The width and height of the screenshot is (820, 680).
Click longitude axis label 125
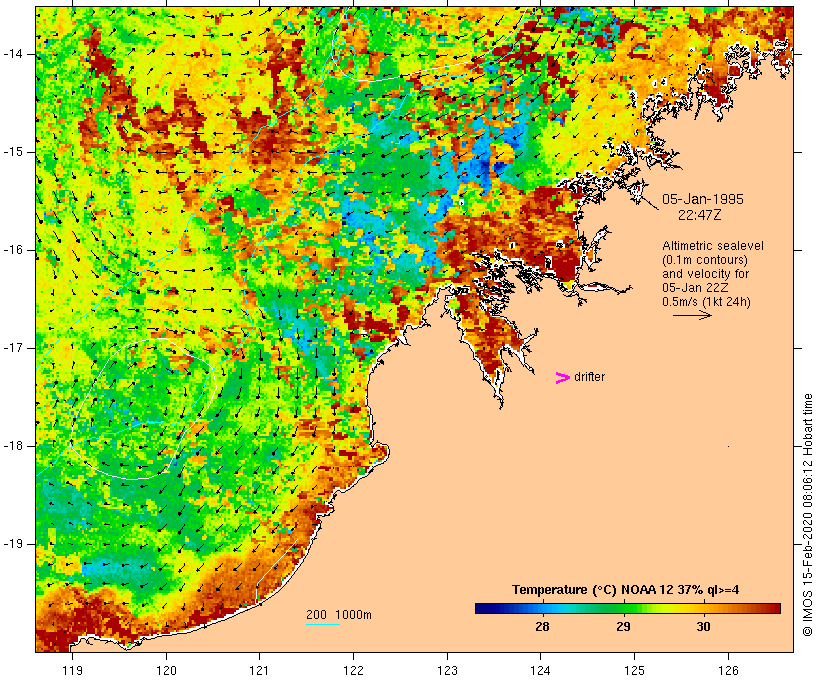[x=634, y=670]
